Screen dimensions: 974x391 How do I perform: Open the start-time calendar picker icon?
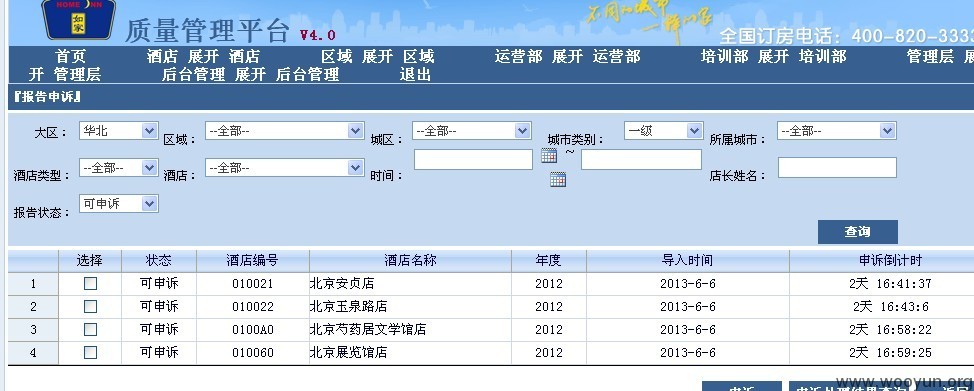pos(548,155)
